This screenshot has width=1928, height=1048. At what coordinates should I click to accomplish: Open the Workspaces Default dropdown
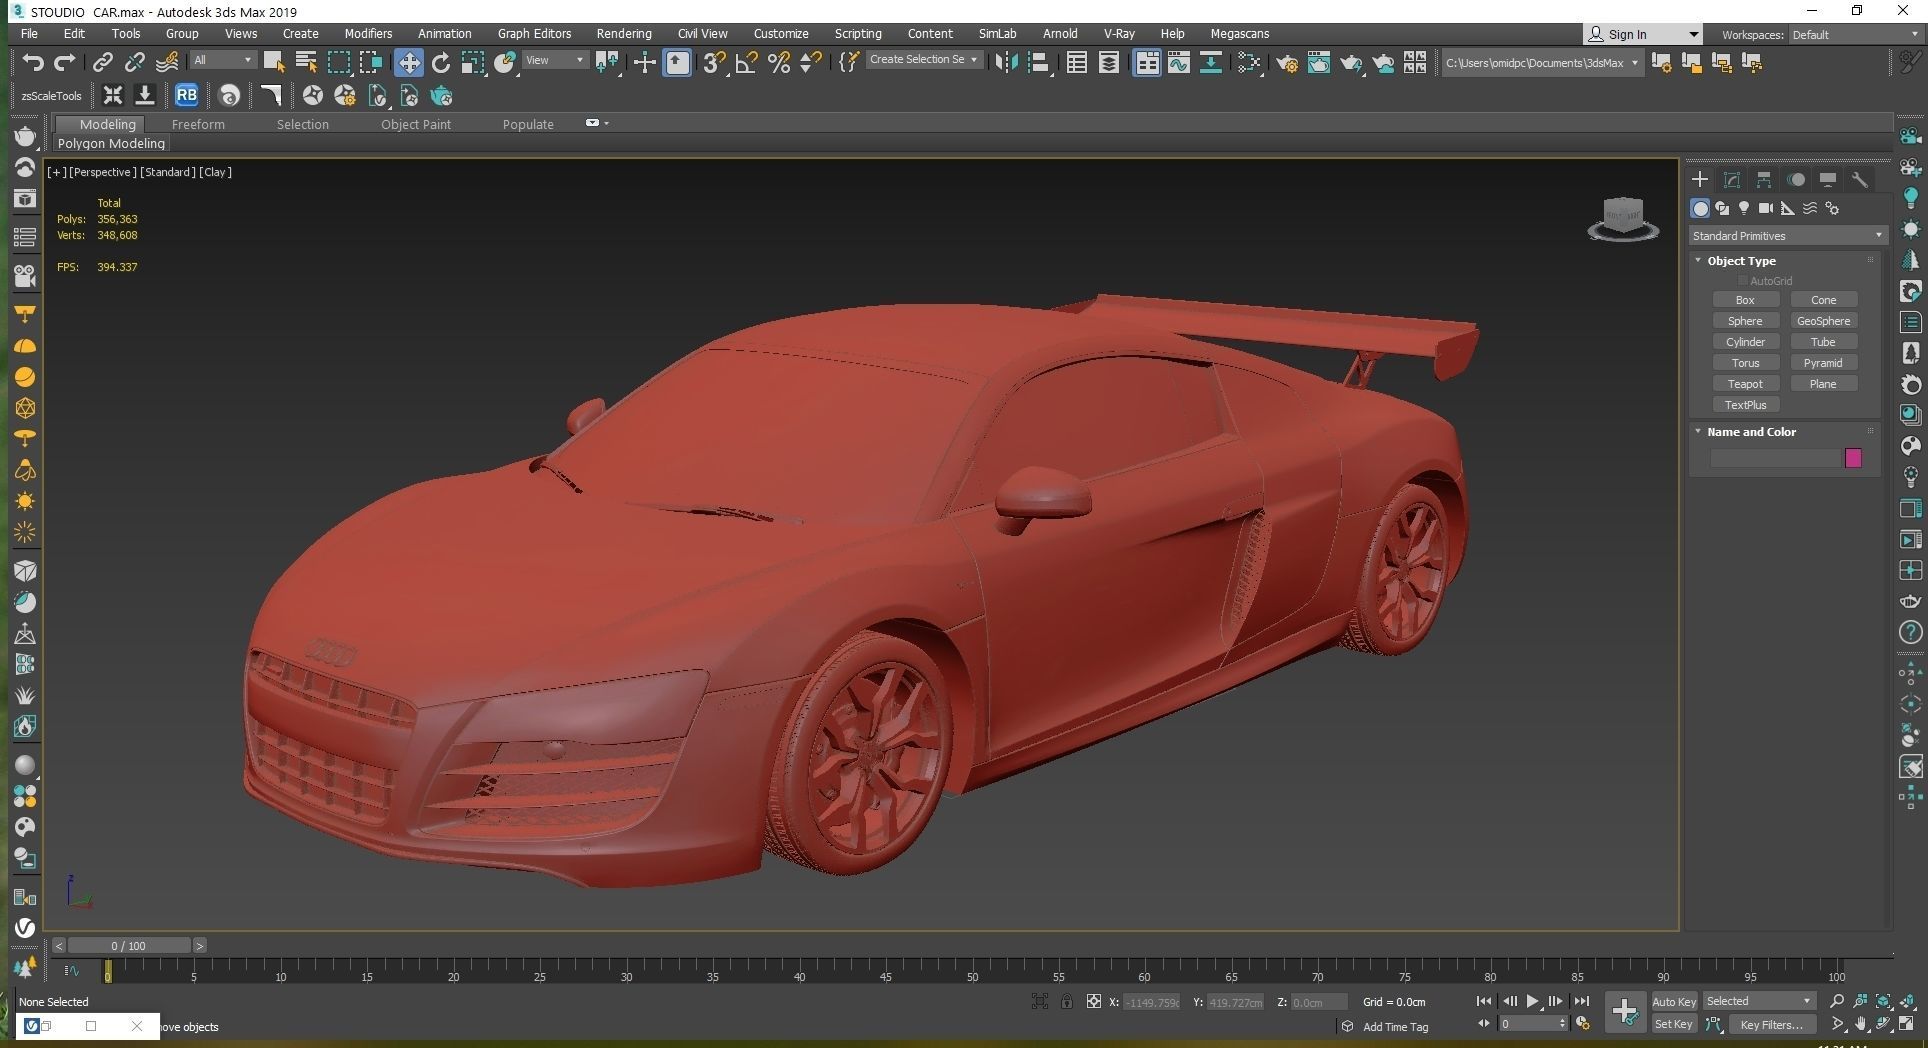click(x=1854, y=34)
